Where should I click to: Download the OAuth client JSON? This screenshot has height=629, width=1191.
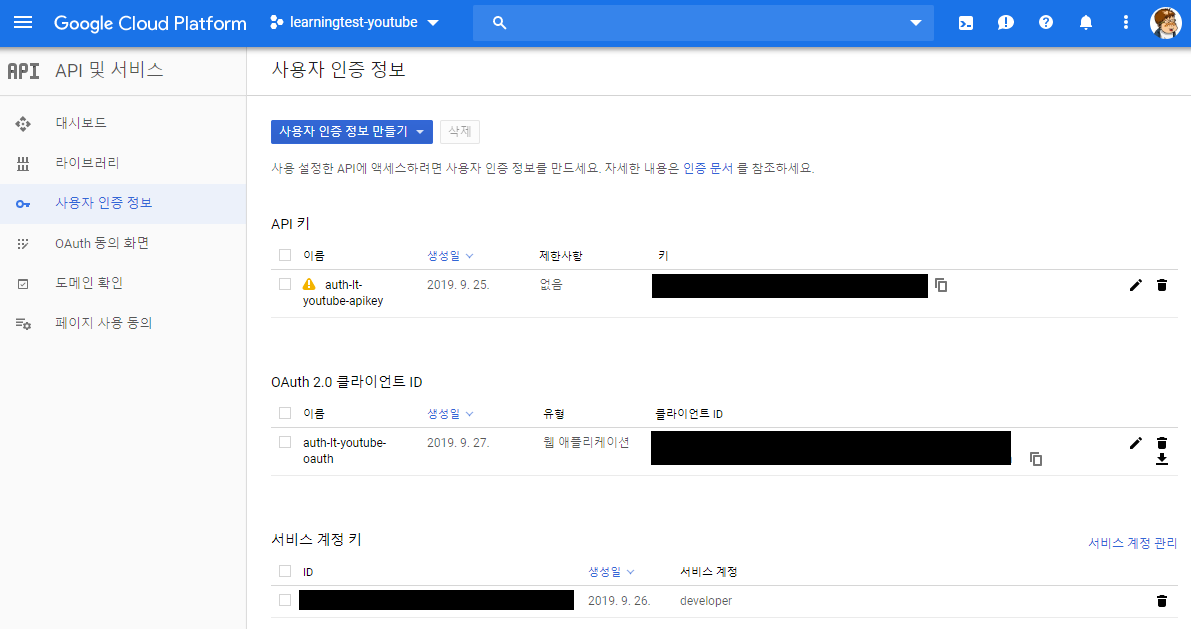tap(1161, 460)
